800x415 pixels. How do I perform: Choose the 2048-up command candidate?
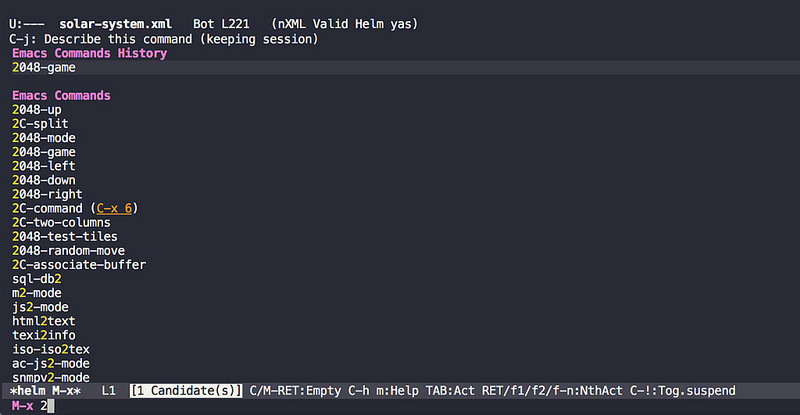[x=37, y=109]
